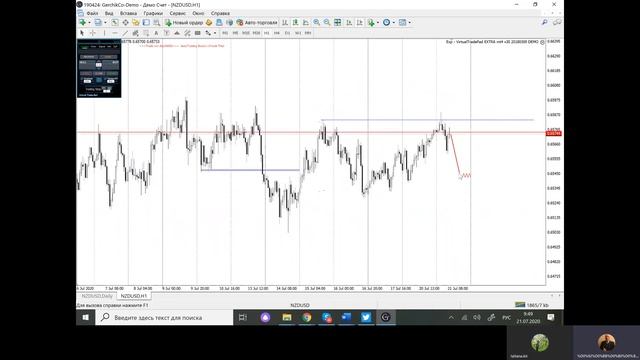Zoom out of the chart
This screenshot has height=360, width=640.
click(327, 22)
